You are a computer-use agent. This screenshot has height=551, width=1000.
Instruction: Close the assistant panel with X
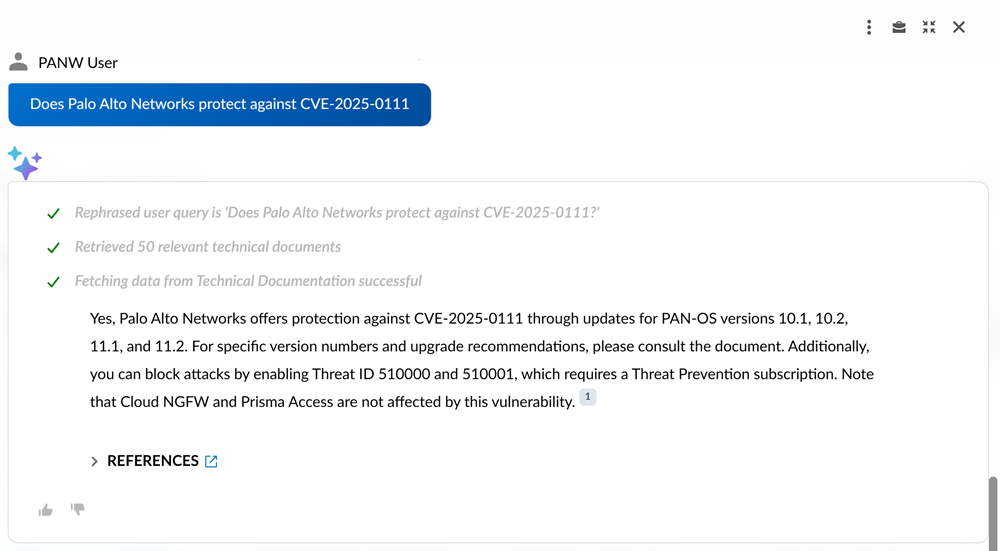point(959,27)
